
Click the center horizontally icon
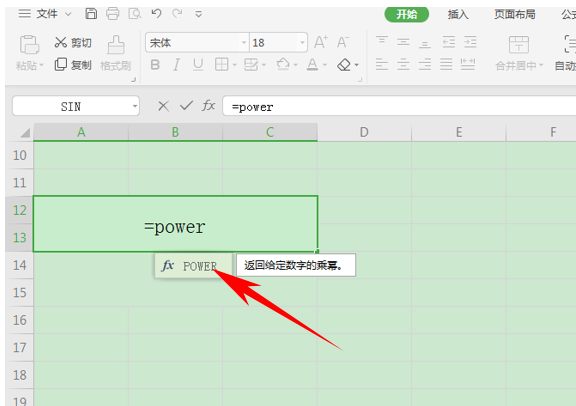(403, 65)
